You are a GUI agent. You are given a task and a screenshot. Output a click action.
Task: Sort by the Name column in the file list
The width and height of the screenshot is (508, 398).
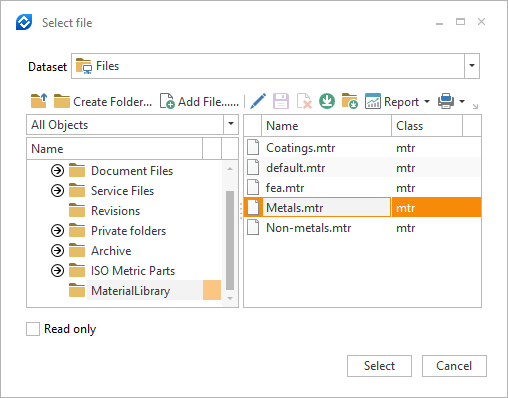pyautogui.click(x=326, y=126)
